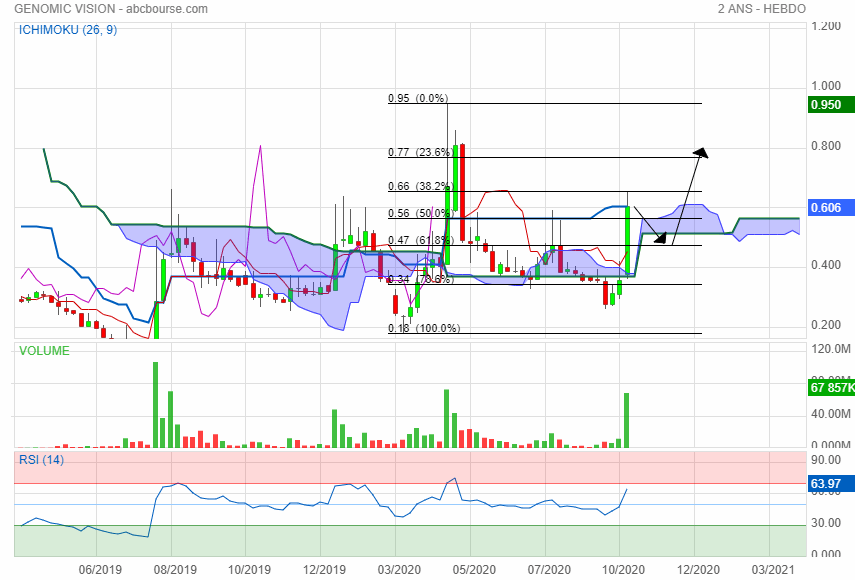Image resolution: width=855 pixels, height=580 pixels.
Task: Click the RSI (14) indicator label
Action: click(x=41, y=460)
